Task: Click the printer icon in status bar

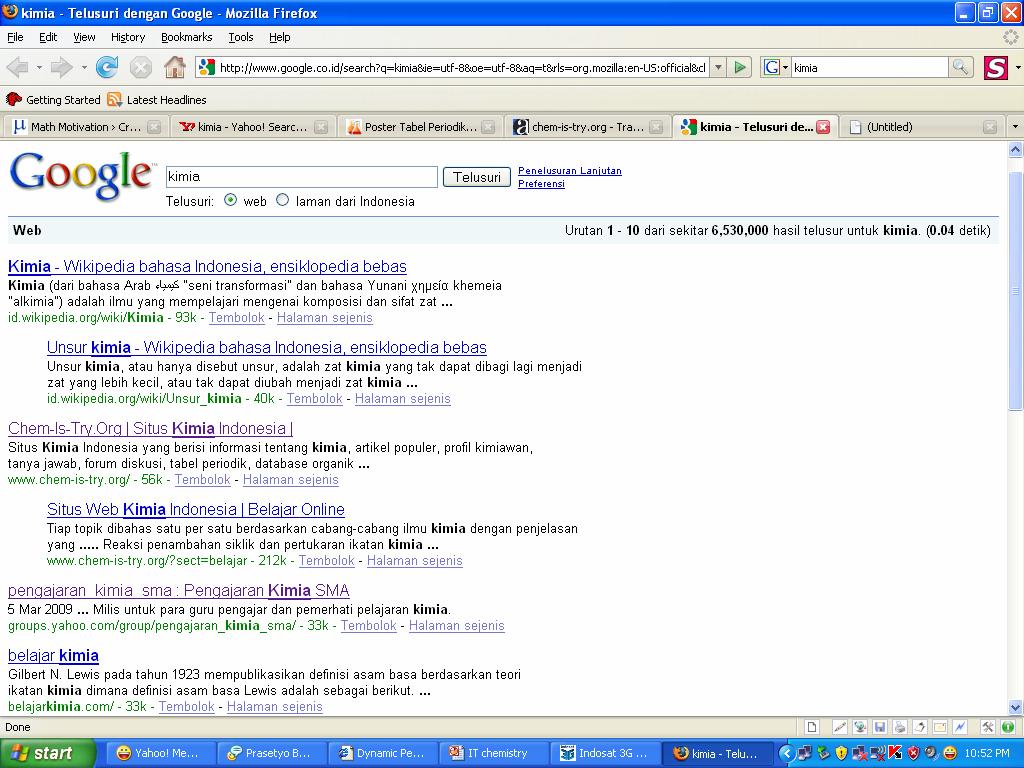Action: pos(900,727)
